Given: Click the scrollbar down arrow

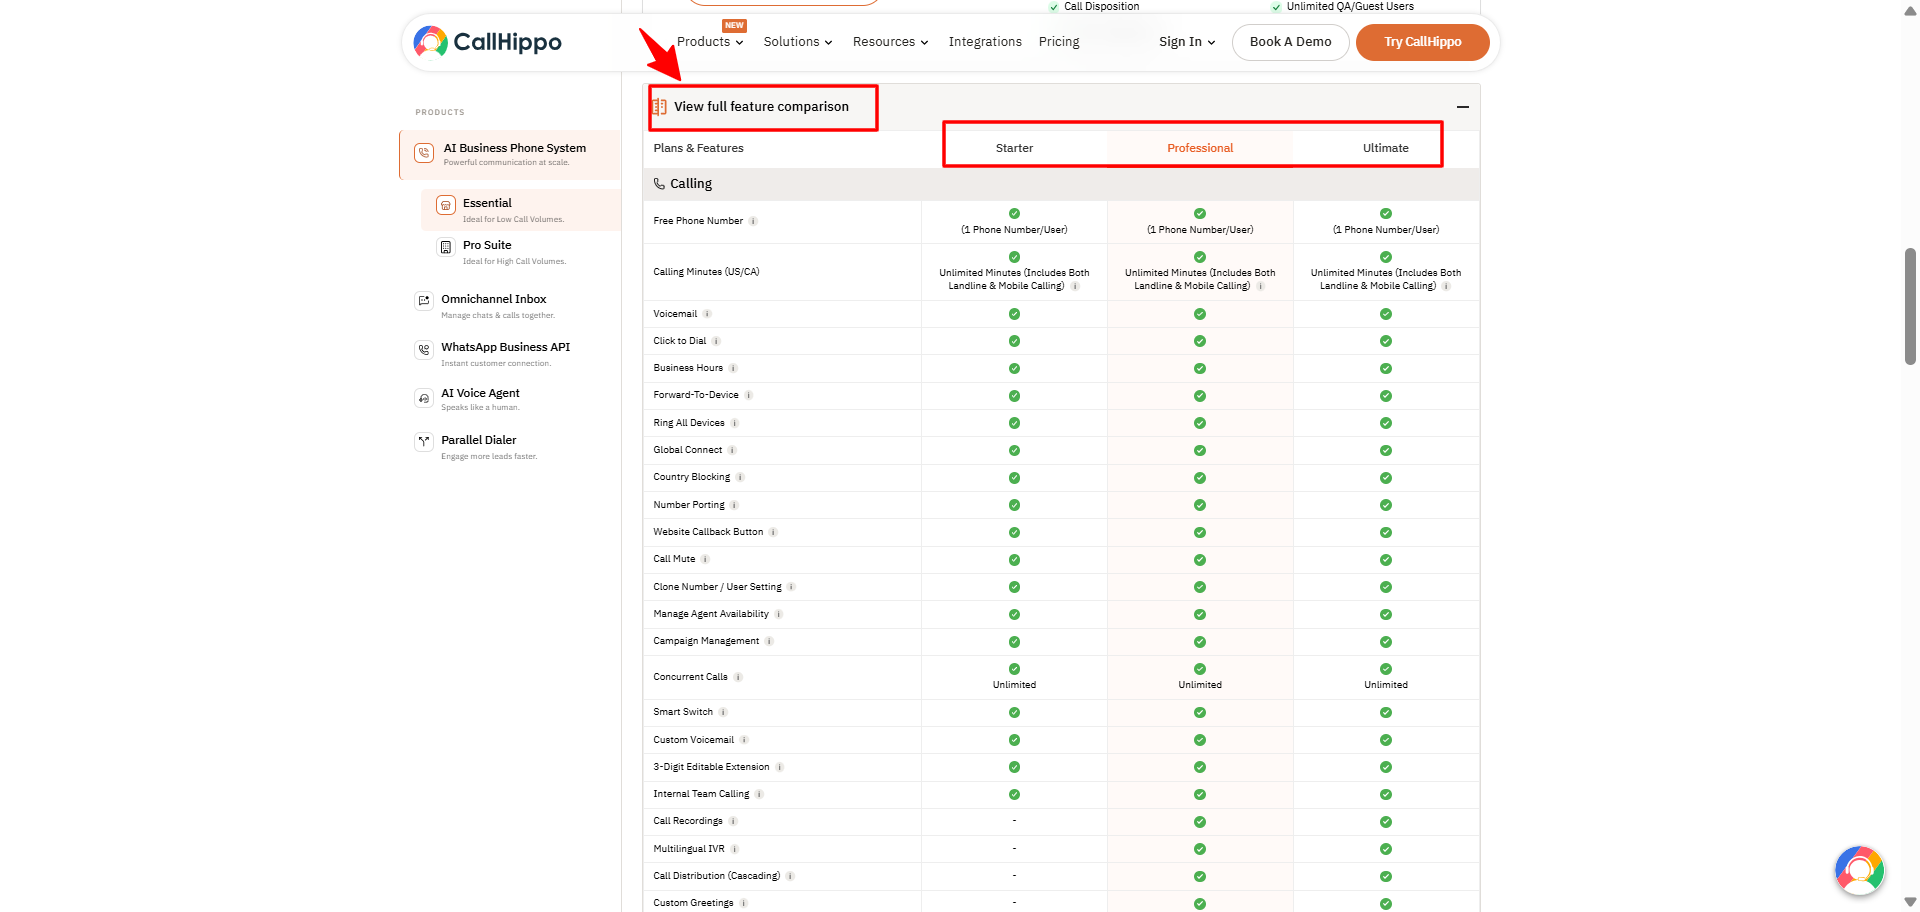Looking at the screenshot, I should pyautogui.click(x=1910, y=902).
